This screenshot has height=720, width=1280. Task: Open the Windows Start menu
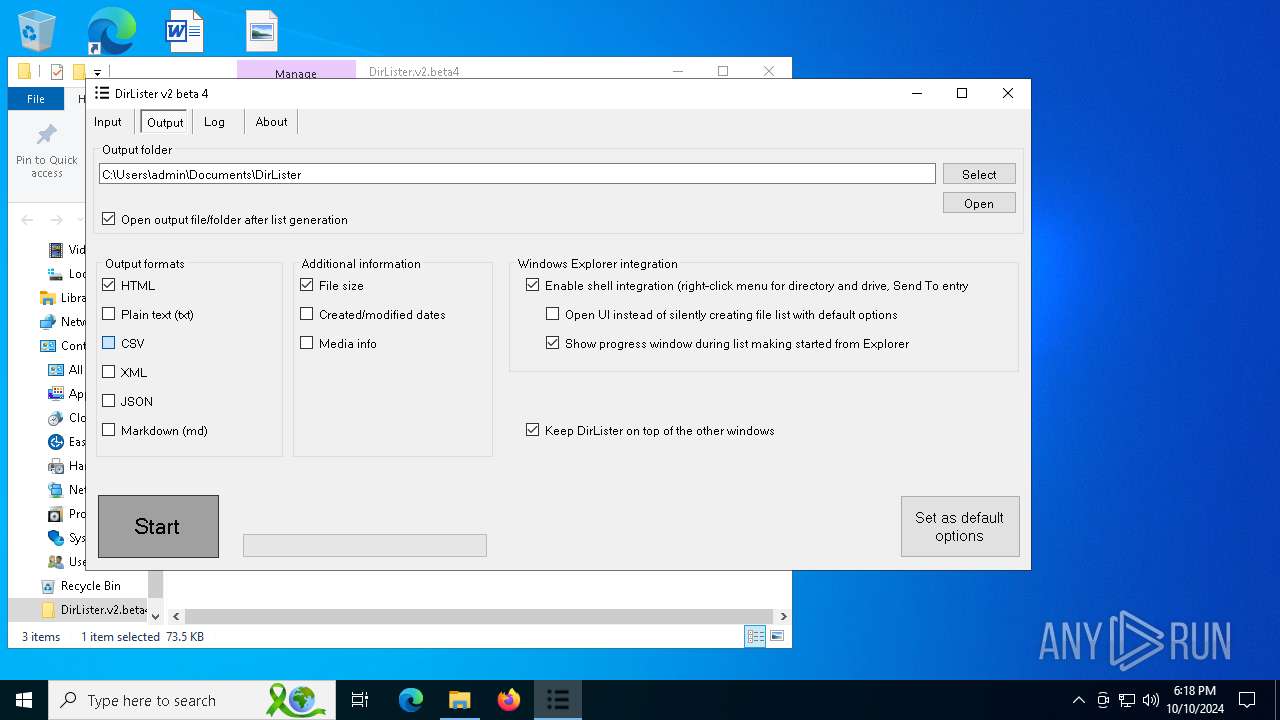pos(24,700)
